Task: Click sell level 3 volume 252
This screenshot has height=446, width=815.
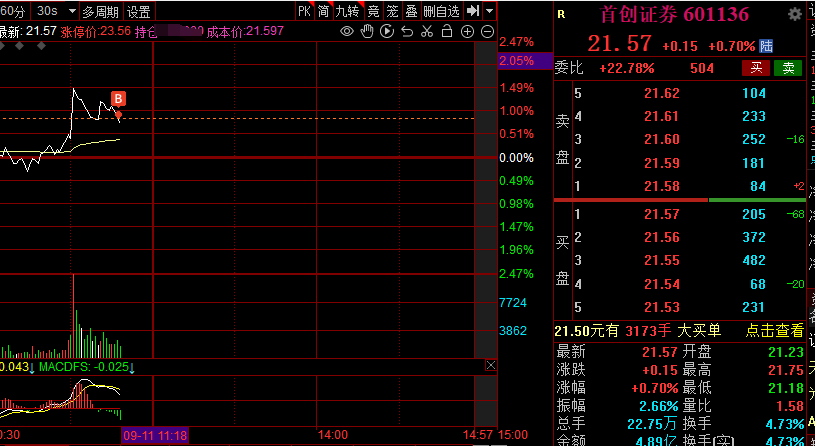Action: point(754,139)
